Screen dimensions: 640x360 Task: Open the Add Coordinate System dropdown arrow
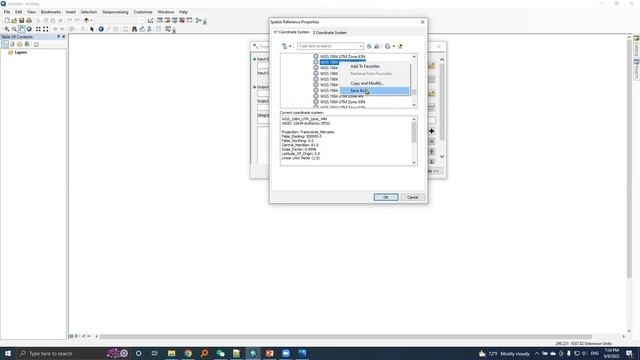(393, 46)
